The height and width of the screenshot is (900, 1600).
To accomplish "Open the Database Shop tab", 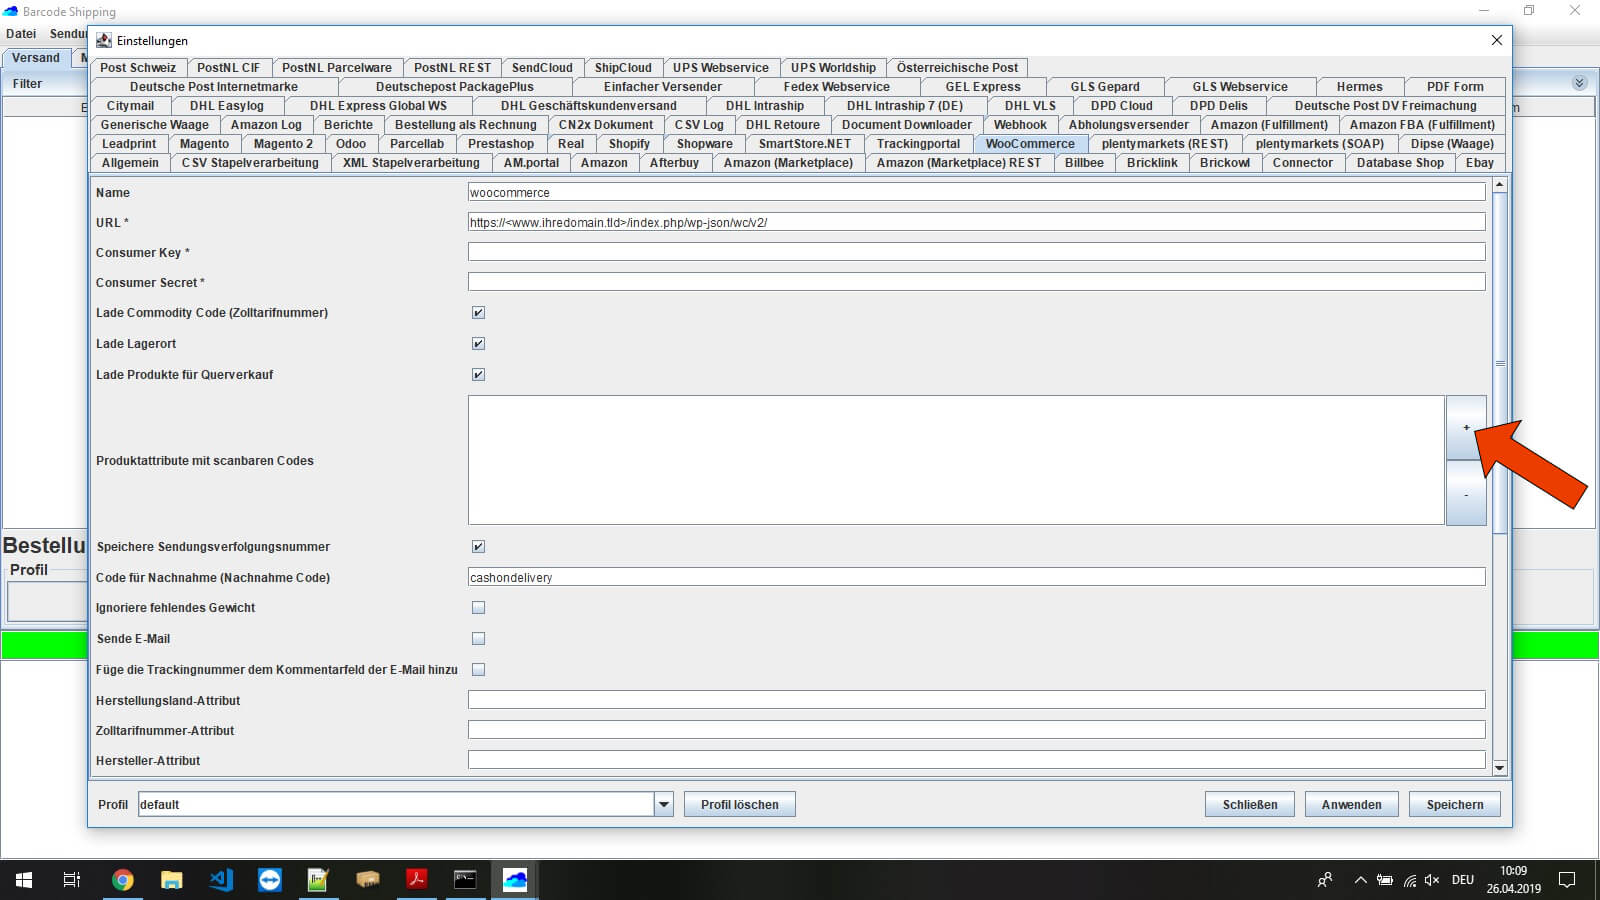I will click(x=1400, y=163).
